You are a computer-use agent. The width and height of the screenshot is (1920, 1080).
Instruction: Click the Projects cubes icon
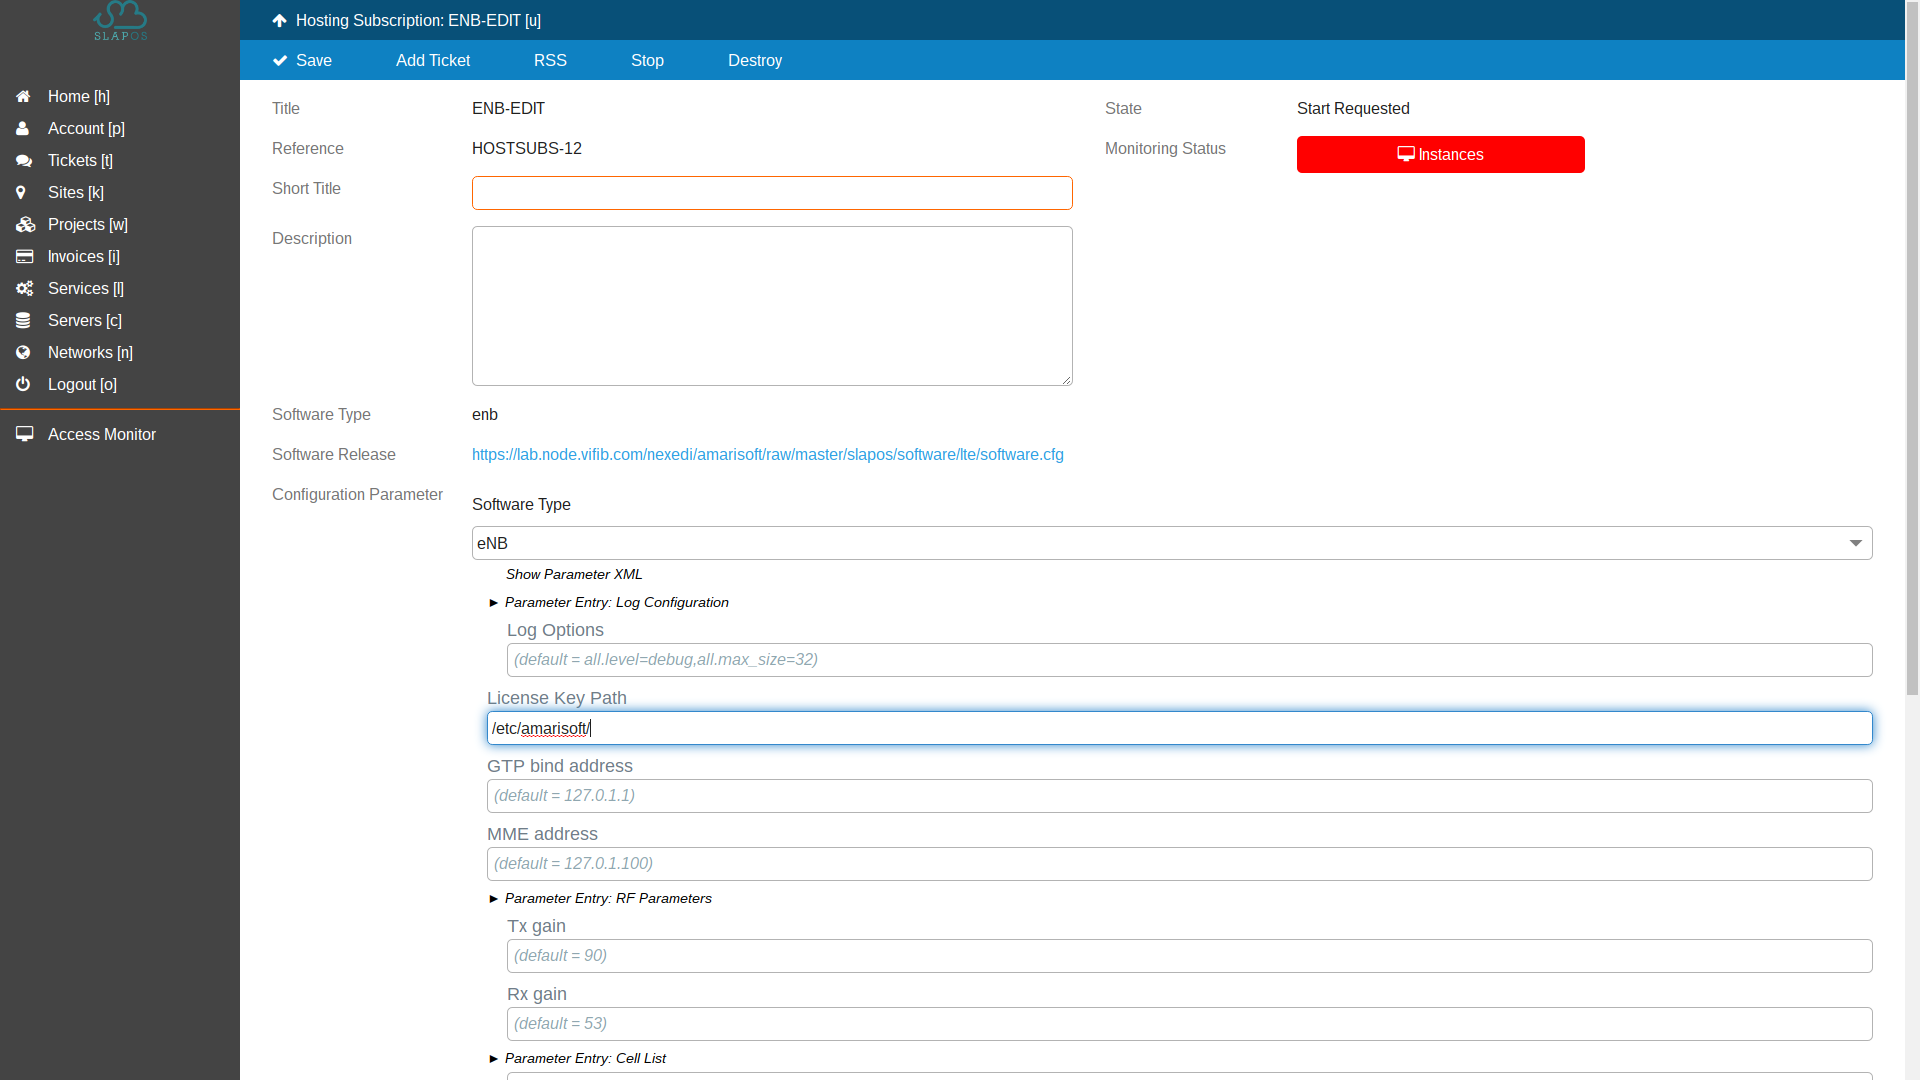[25, 225]
